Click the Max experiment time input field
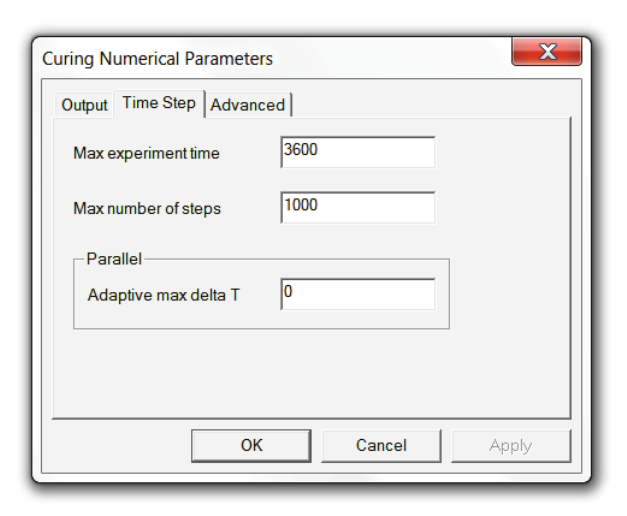 pyautogui.click(x=358, y=152)
